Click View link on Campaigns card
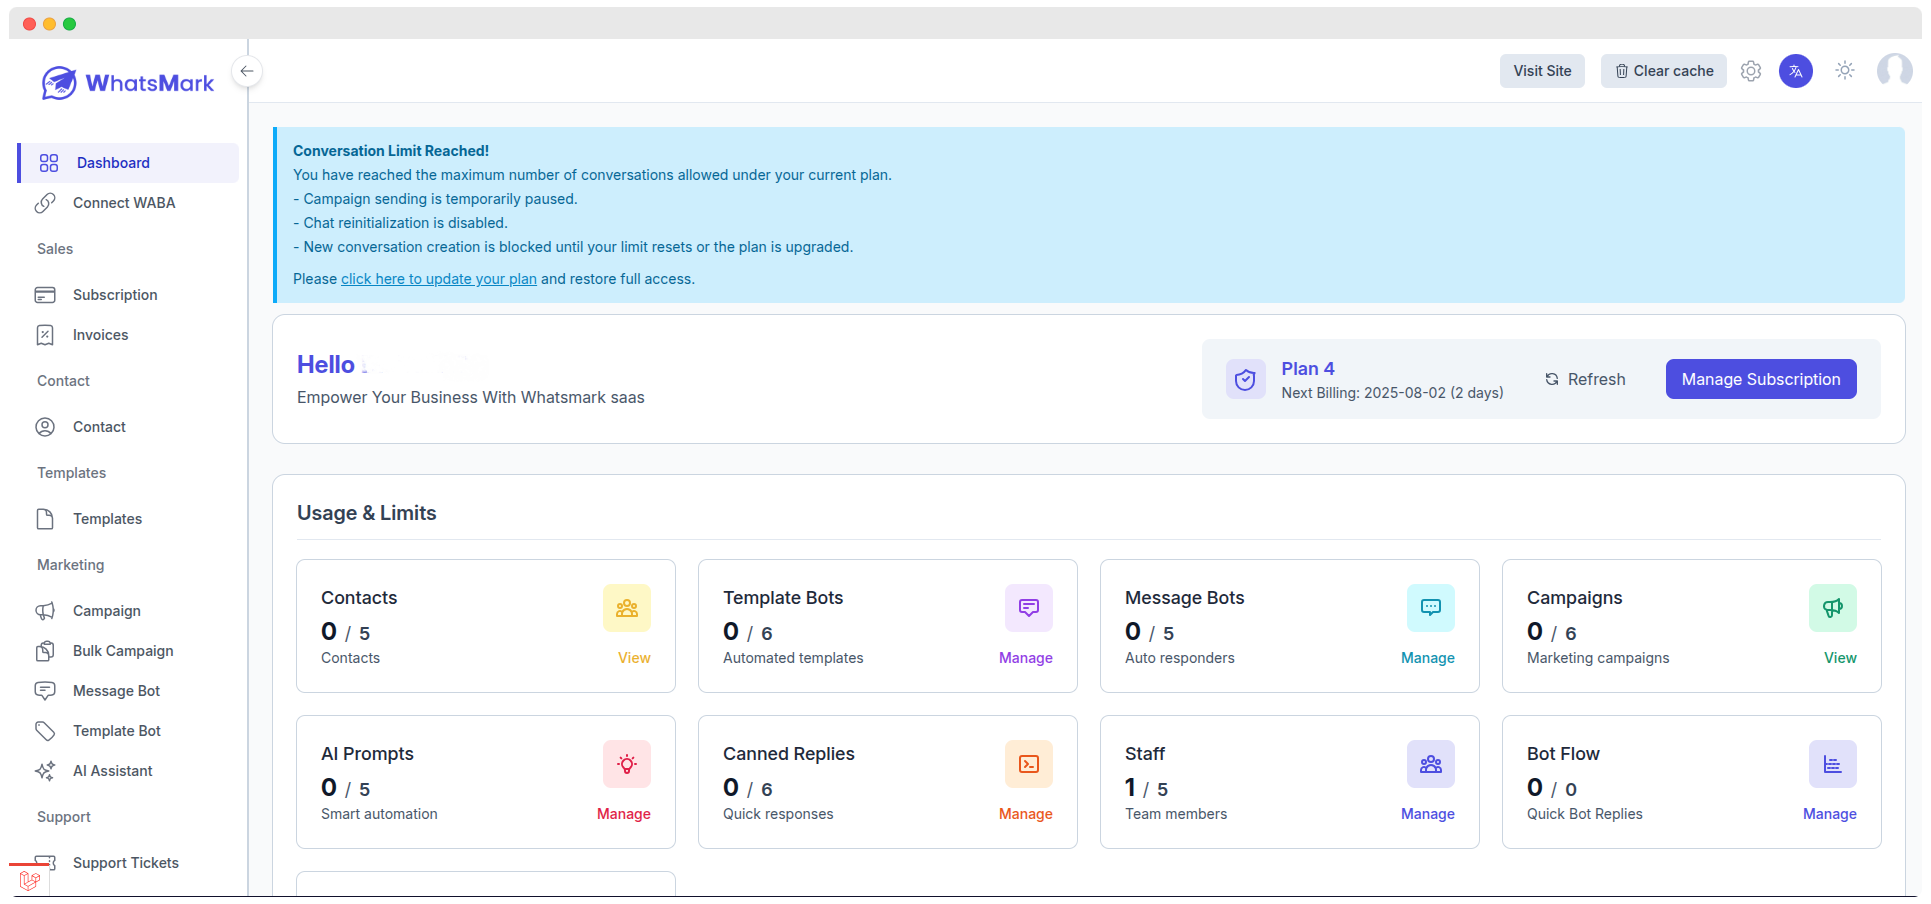 1840,658
